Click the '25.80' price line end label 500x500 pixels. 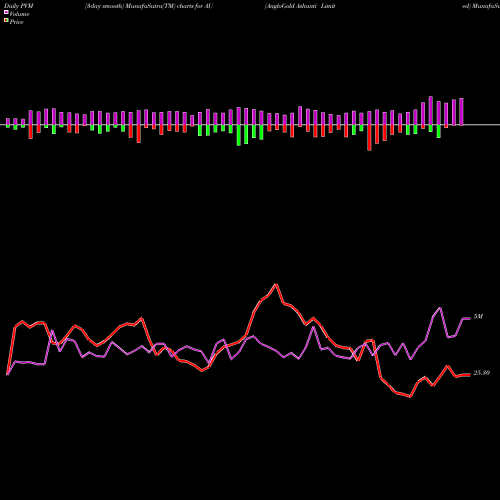(x=482, y=373)
